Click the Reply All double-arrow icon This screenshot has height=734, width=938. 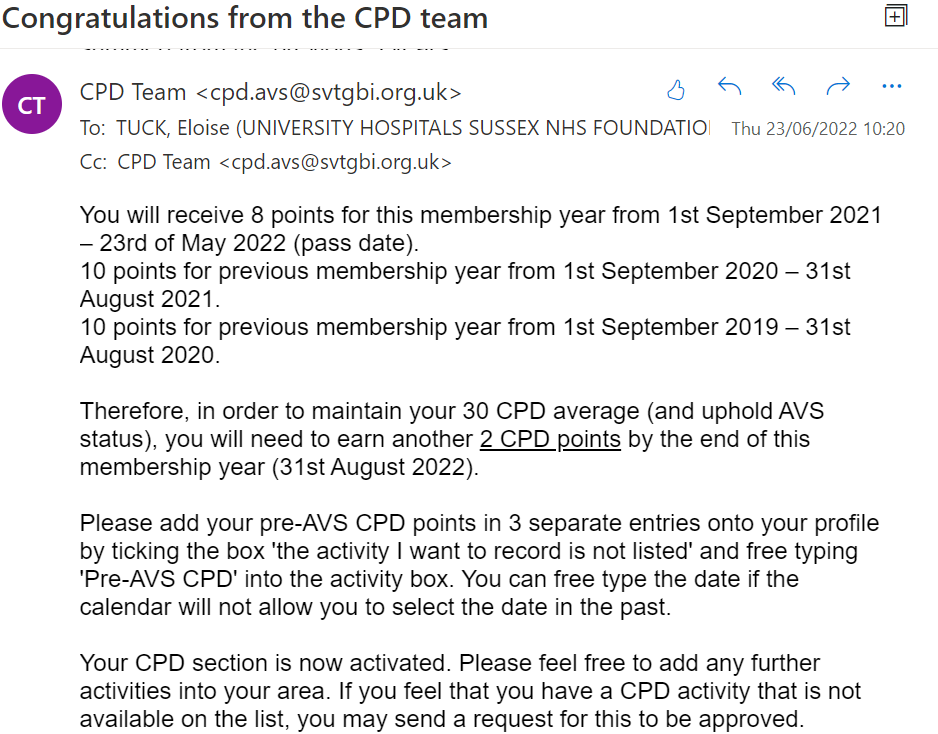click(784, 88)
